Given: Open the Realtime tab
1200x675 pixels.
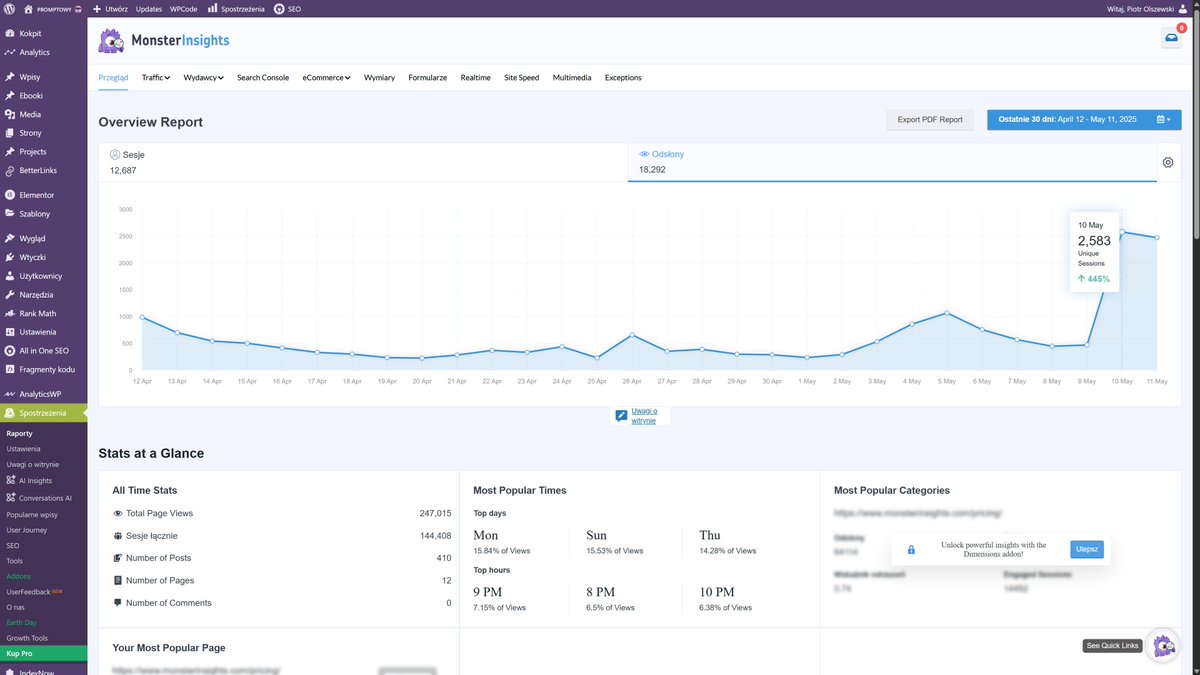Looking at the screenshot, I should [x=475, y=77].
